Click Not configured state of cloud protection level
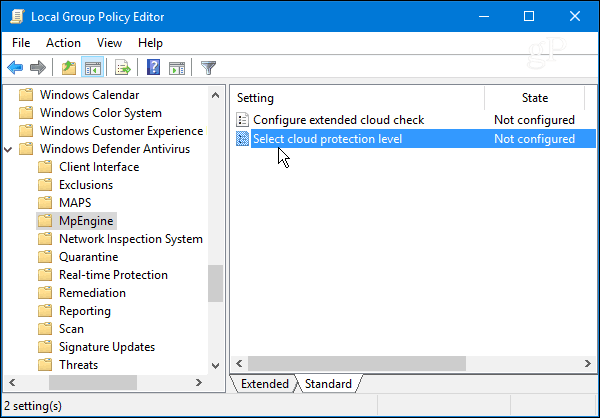The width and height of the screenshot is (600, 418). [x=534, y=139]
